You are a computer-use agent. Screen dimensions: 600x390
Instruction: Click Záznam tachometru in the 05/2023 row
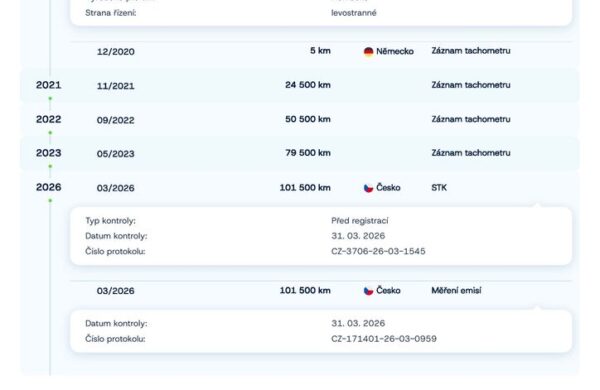pos(471,153)
